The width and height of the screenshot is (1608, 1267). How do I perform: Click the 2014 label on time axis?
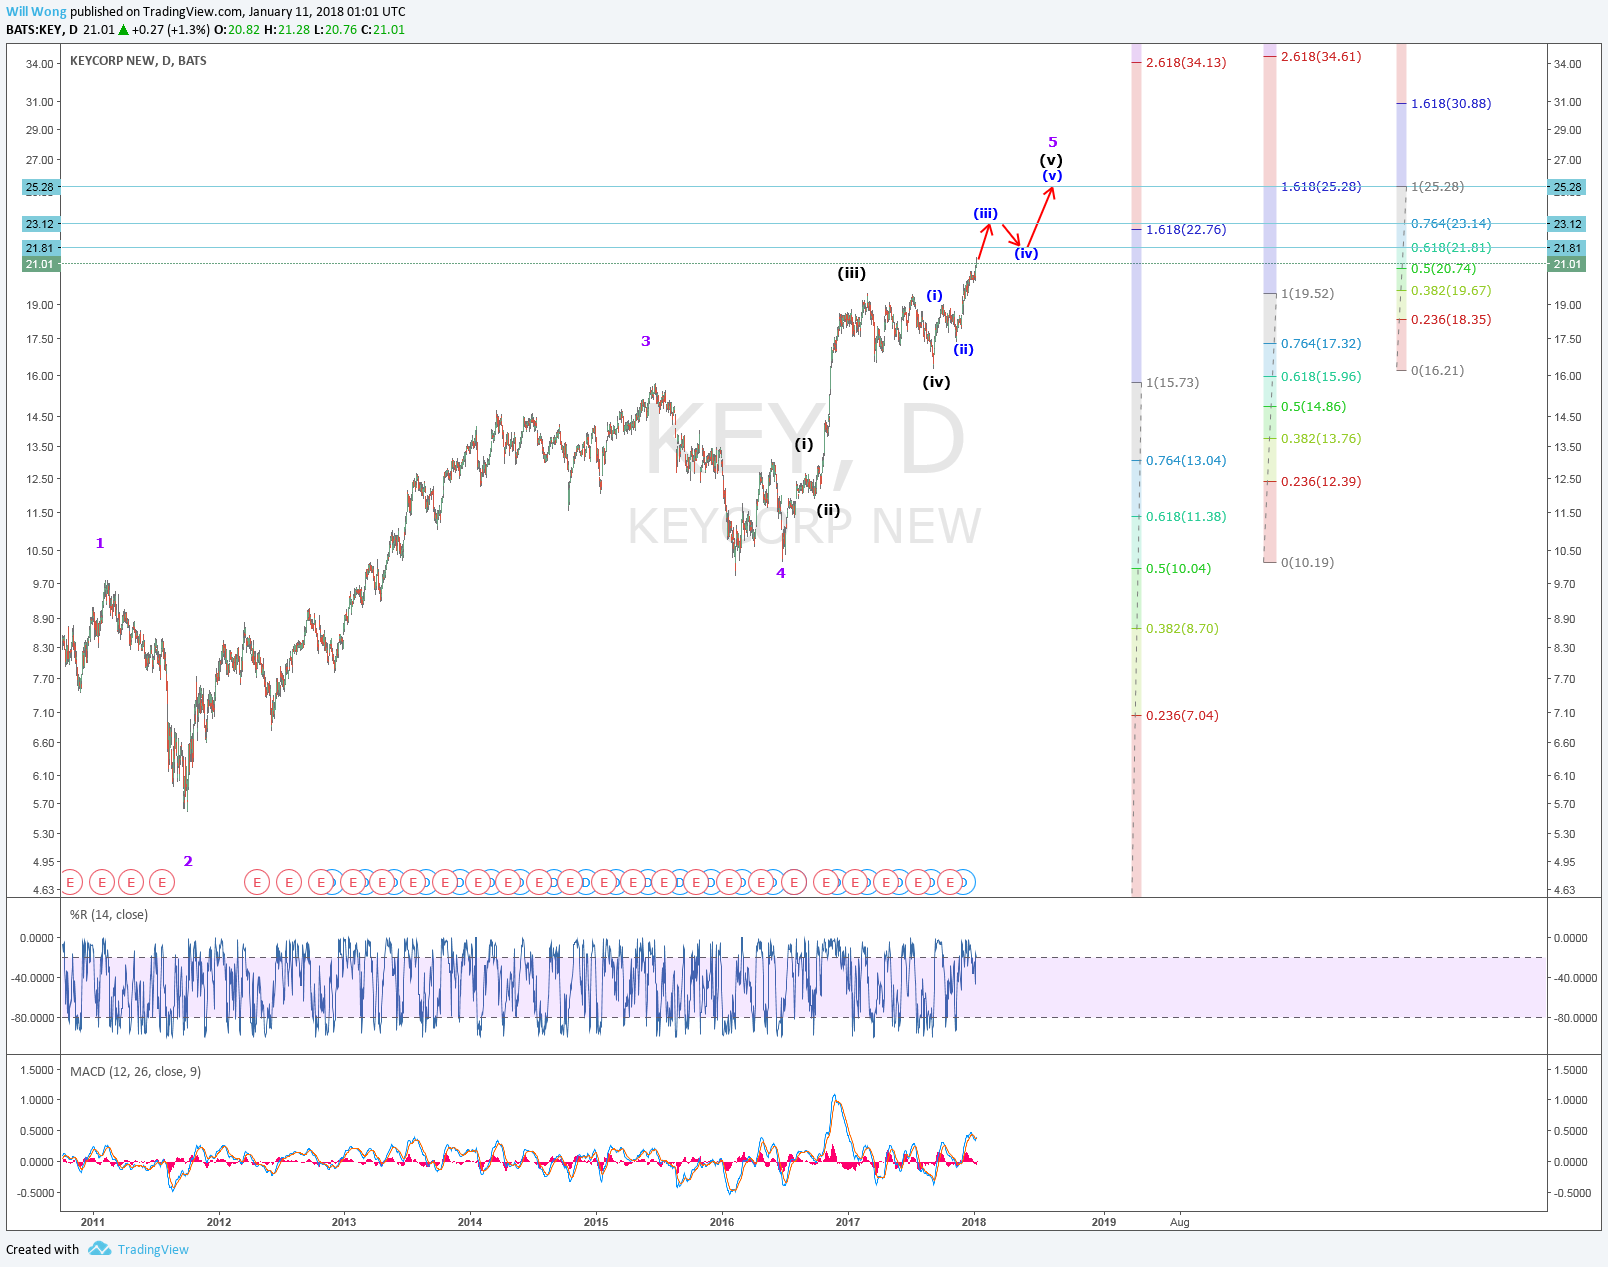(x=470, y=1222)
